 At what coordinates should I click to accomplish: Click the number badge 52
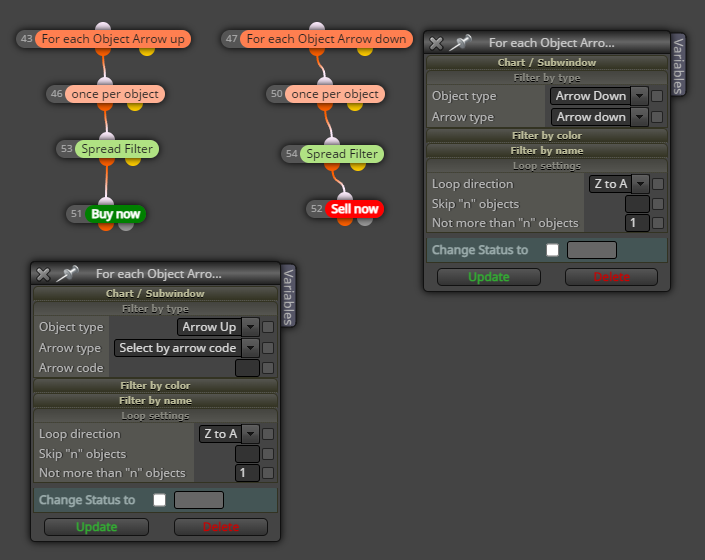317,209
